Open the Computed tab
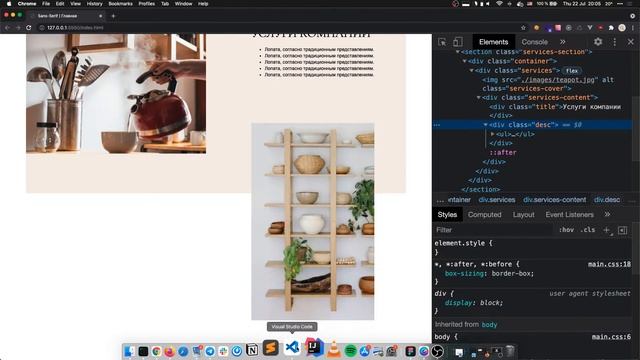640x360 pixels. pyautogui.click(x=484, y=215)
